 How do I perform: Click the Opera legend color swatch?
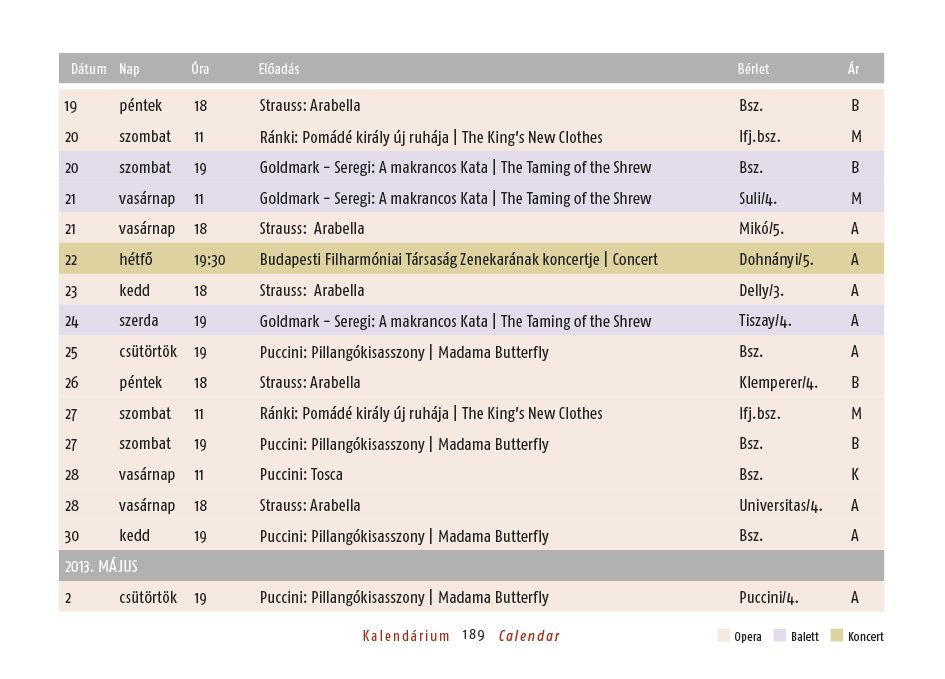(723, 637)
